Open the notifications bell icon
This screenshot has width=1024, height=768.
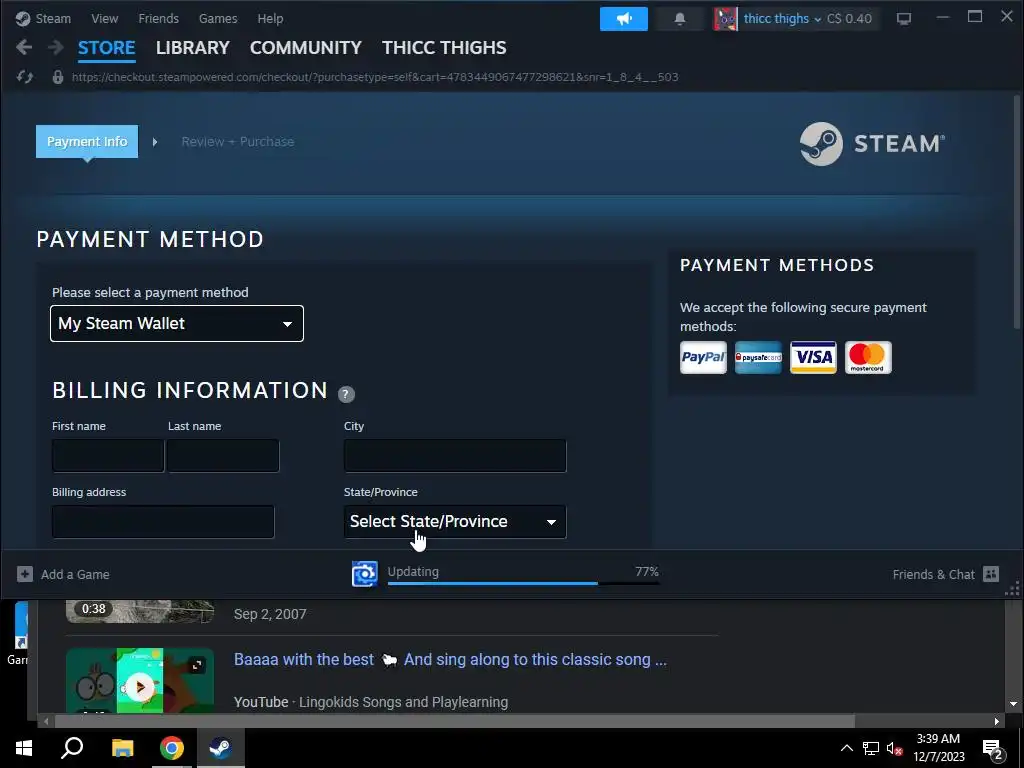pyautogui.click(x=680, y=19)
